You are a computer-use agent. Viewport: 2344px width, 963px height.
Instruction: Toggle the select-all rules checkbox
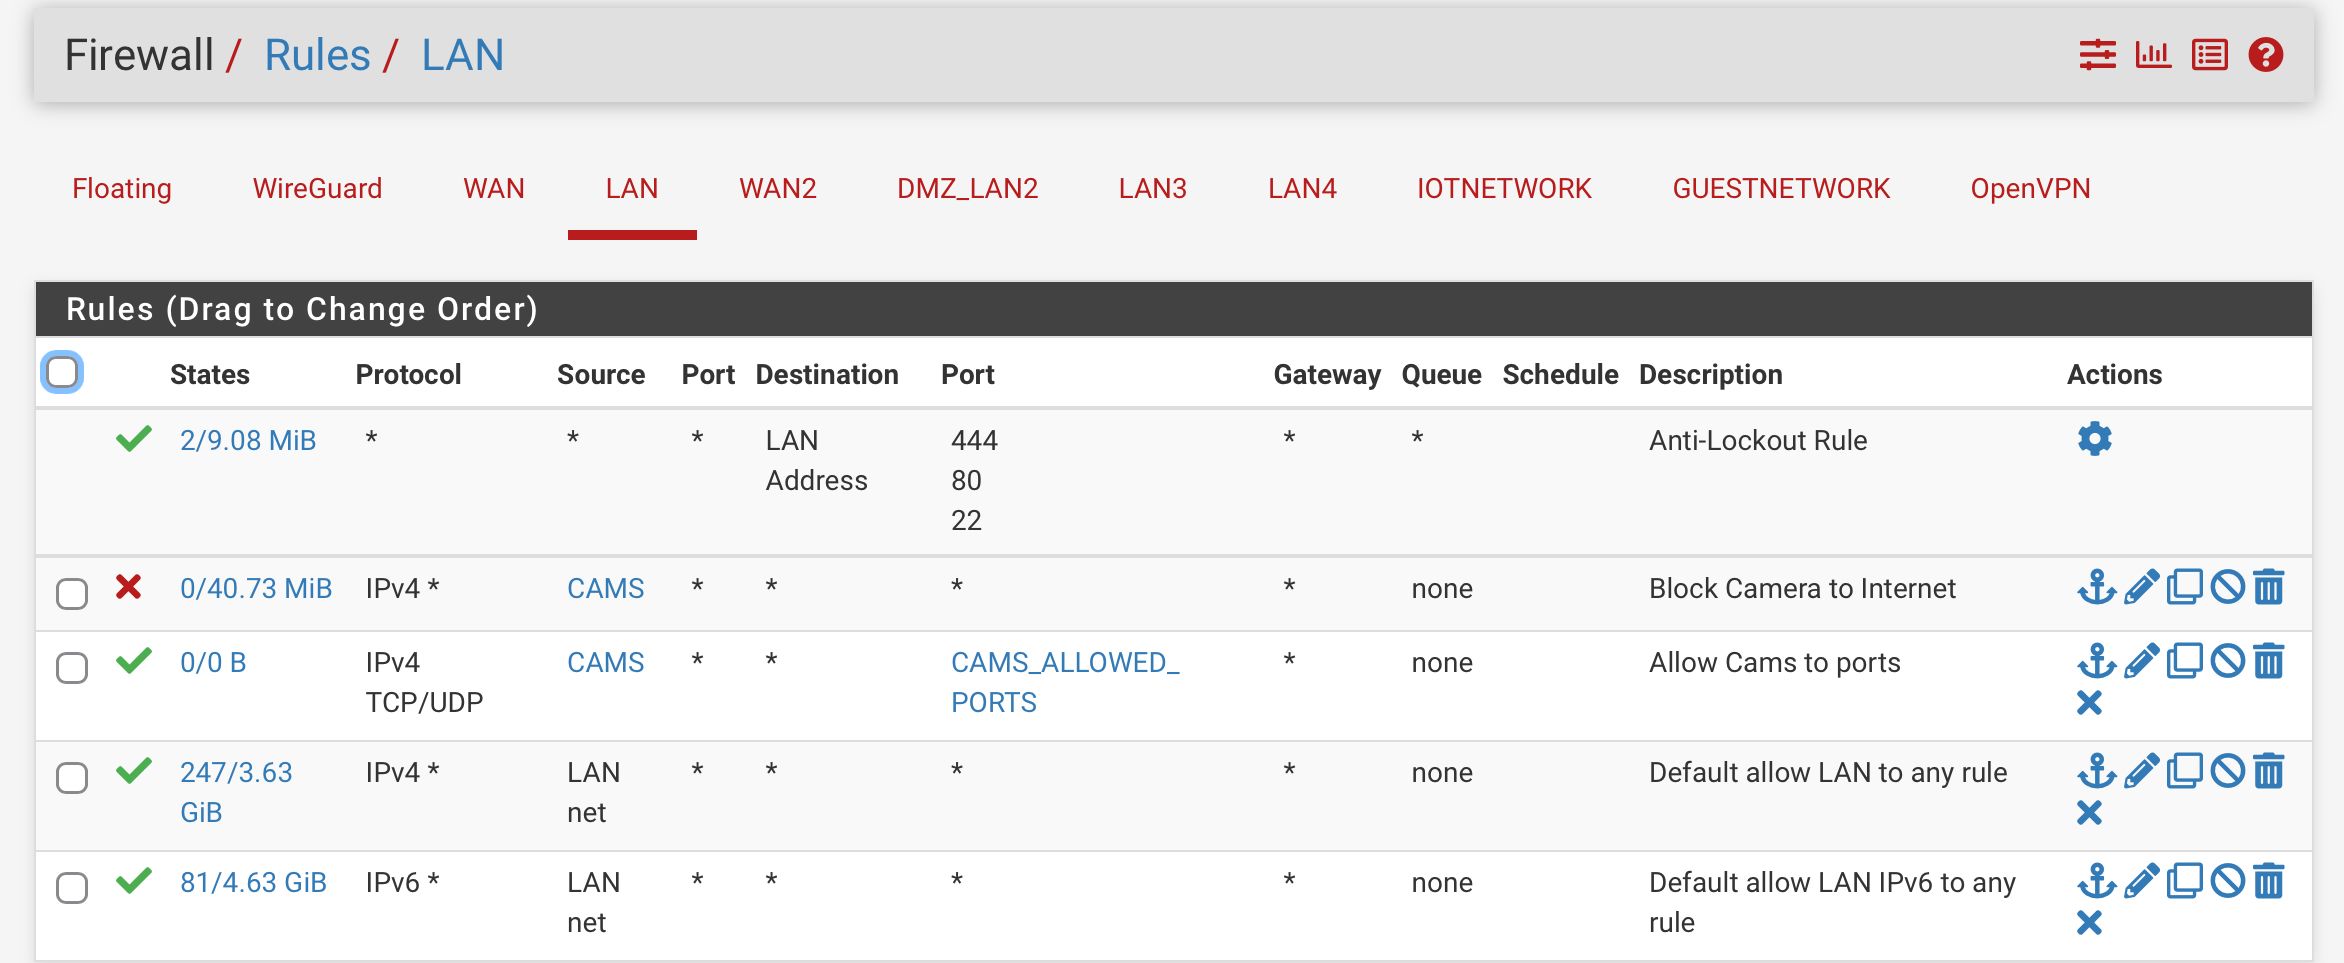click(x=62, y=373)
